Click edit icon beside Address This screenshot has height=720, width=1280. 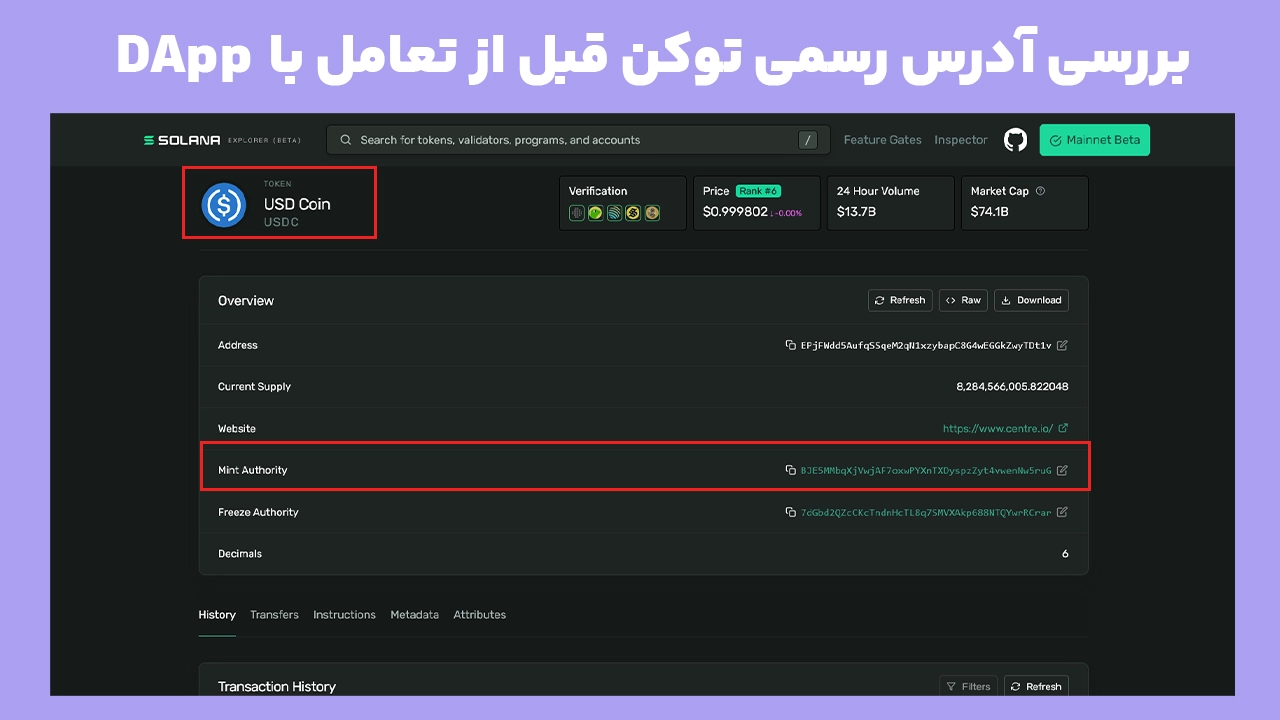point(1062,345)
